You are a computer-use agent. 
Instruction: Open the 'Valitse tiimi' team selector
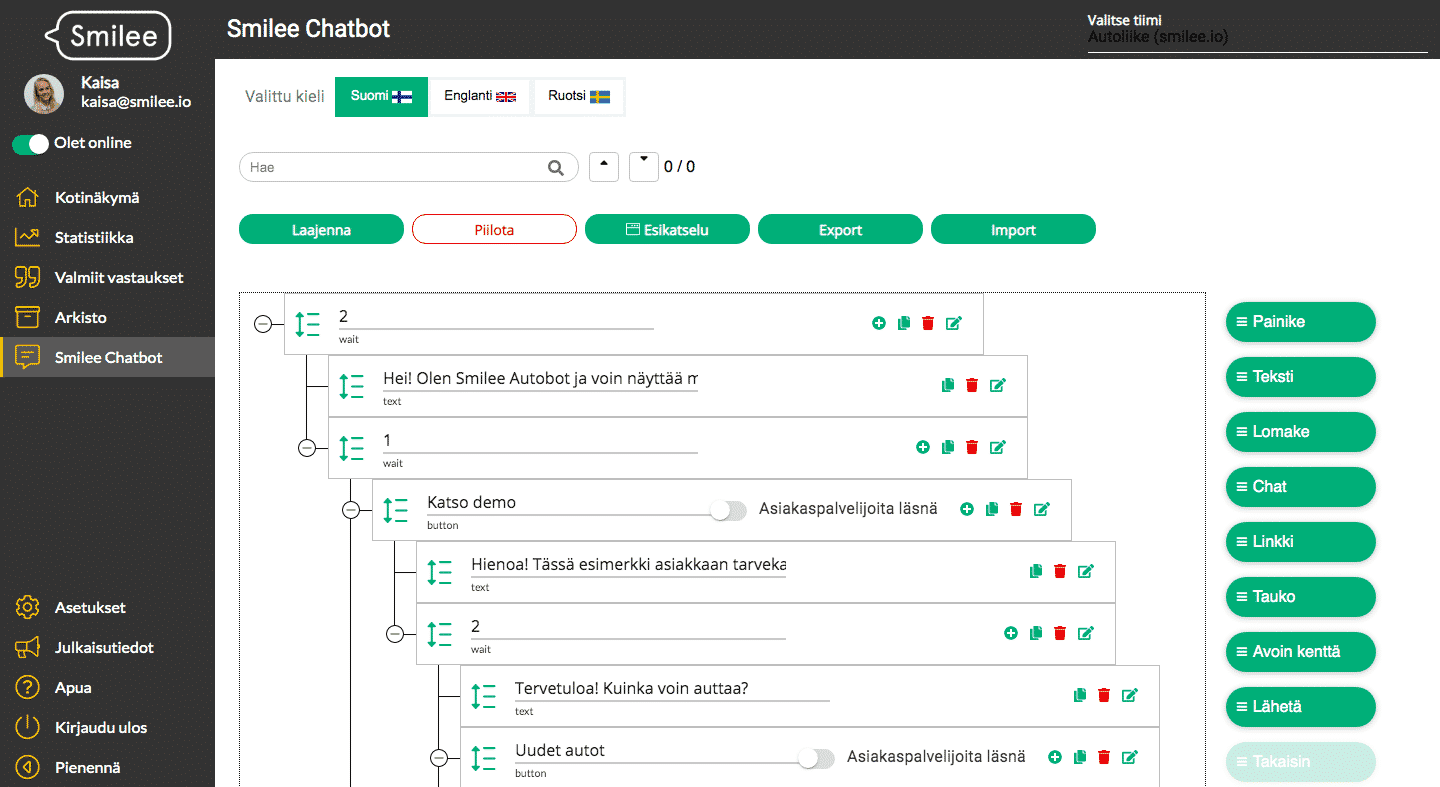(x=1257, y=38)
